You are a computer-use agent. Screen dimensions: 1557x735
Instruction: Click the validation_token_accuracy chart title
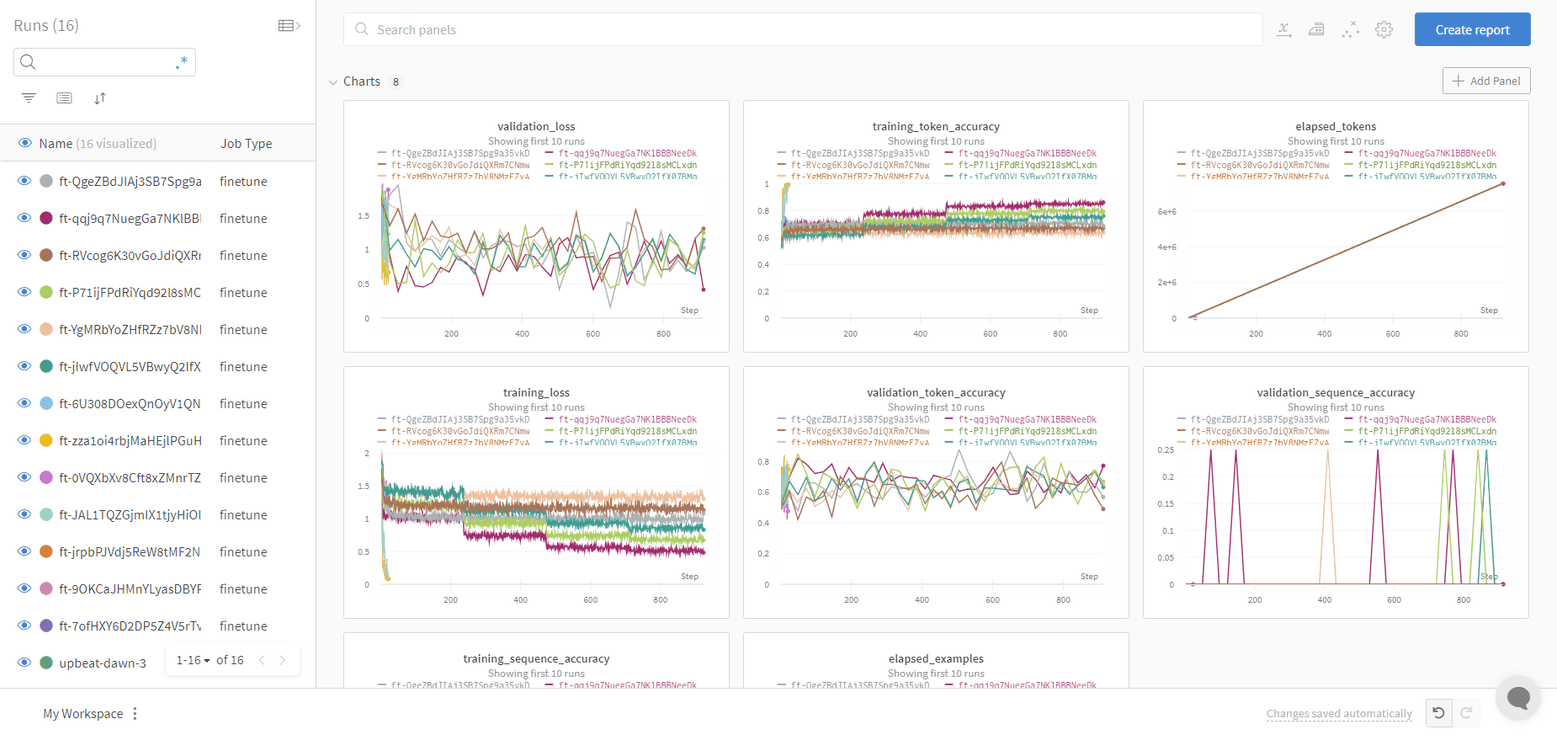click(x=936, y=393)
